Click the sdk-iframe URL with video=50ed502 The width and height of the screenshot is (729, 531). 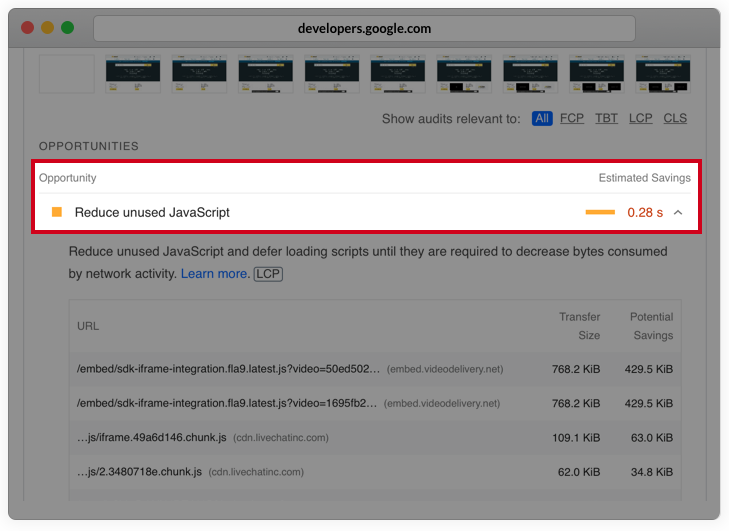pos(228,369)
